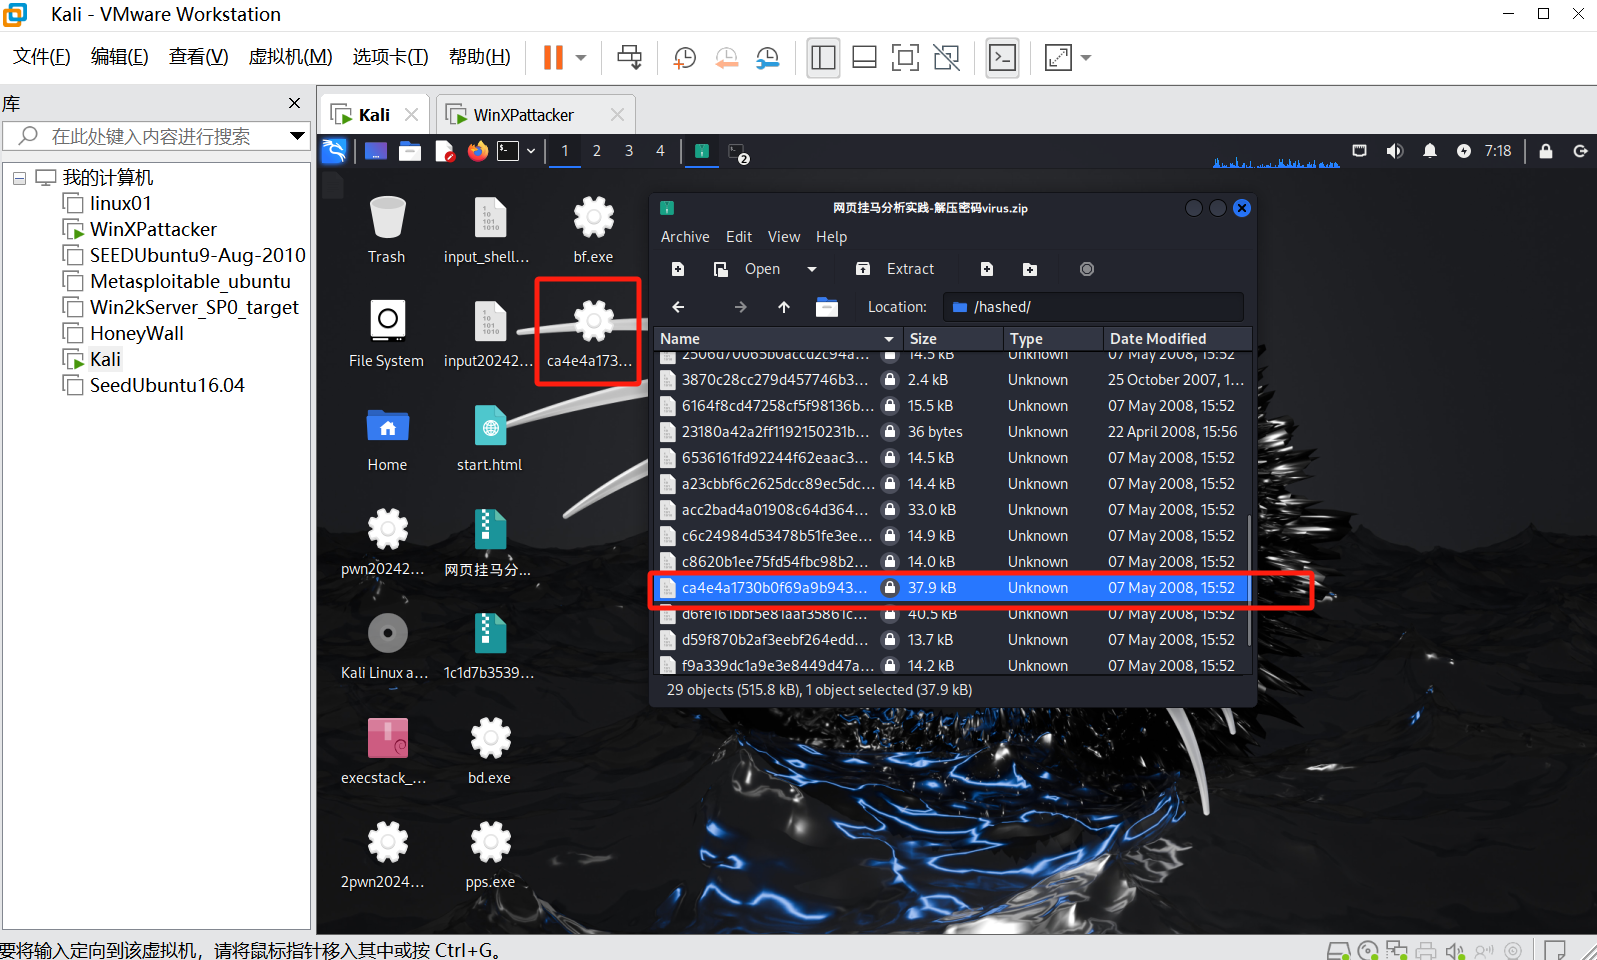The width and height of the screenshot is (1597, 960).
Task: Select file acc2bad4a01908c64d364 in archive
Action: click(951, 510)
